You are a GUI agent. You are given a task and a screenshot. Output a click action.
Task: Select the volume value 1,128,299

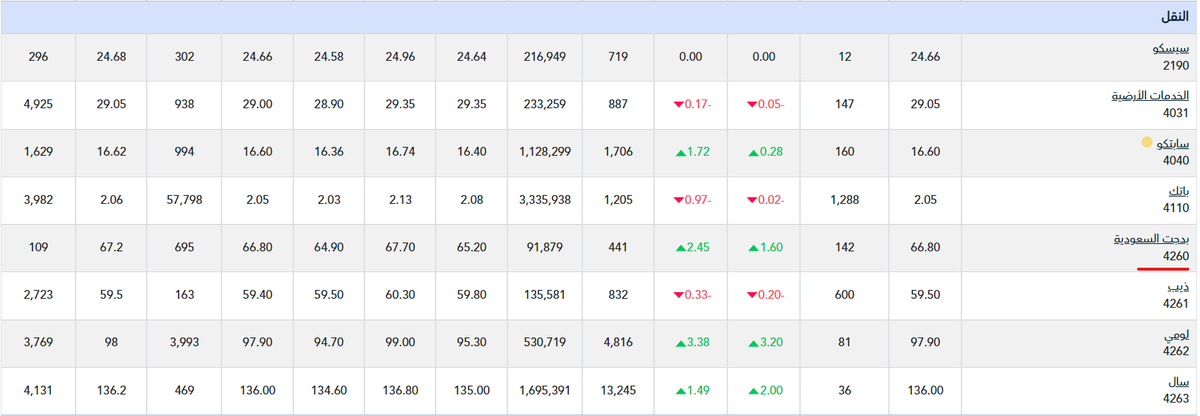(544, 153)
